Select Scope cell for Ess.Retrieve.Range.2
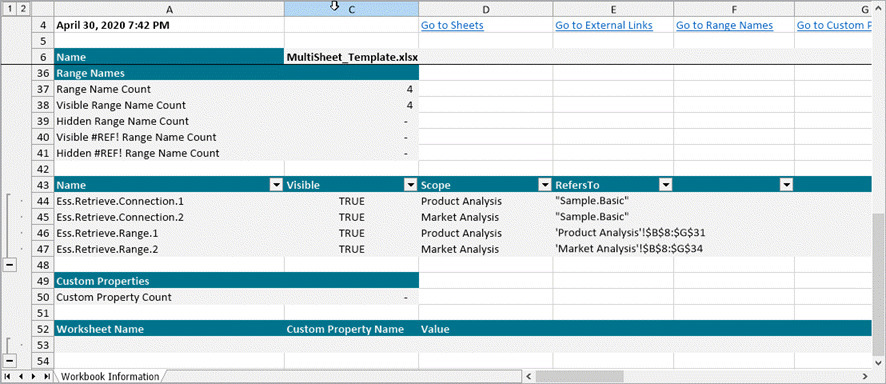The image size is (886, 384). [x=486, y=248]
